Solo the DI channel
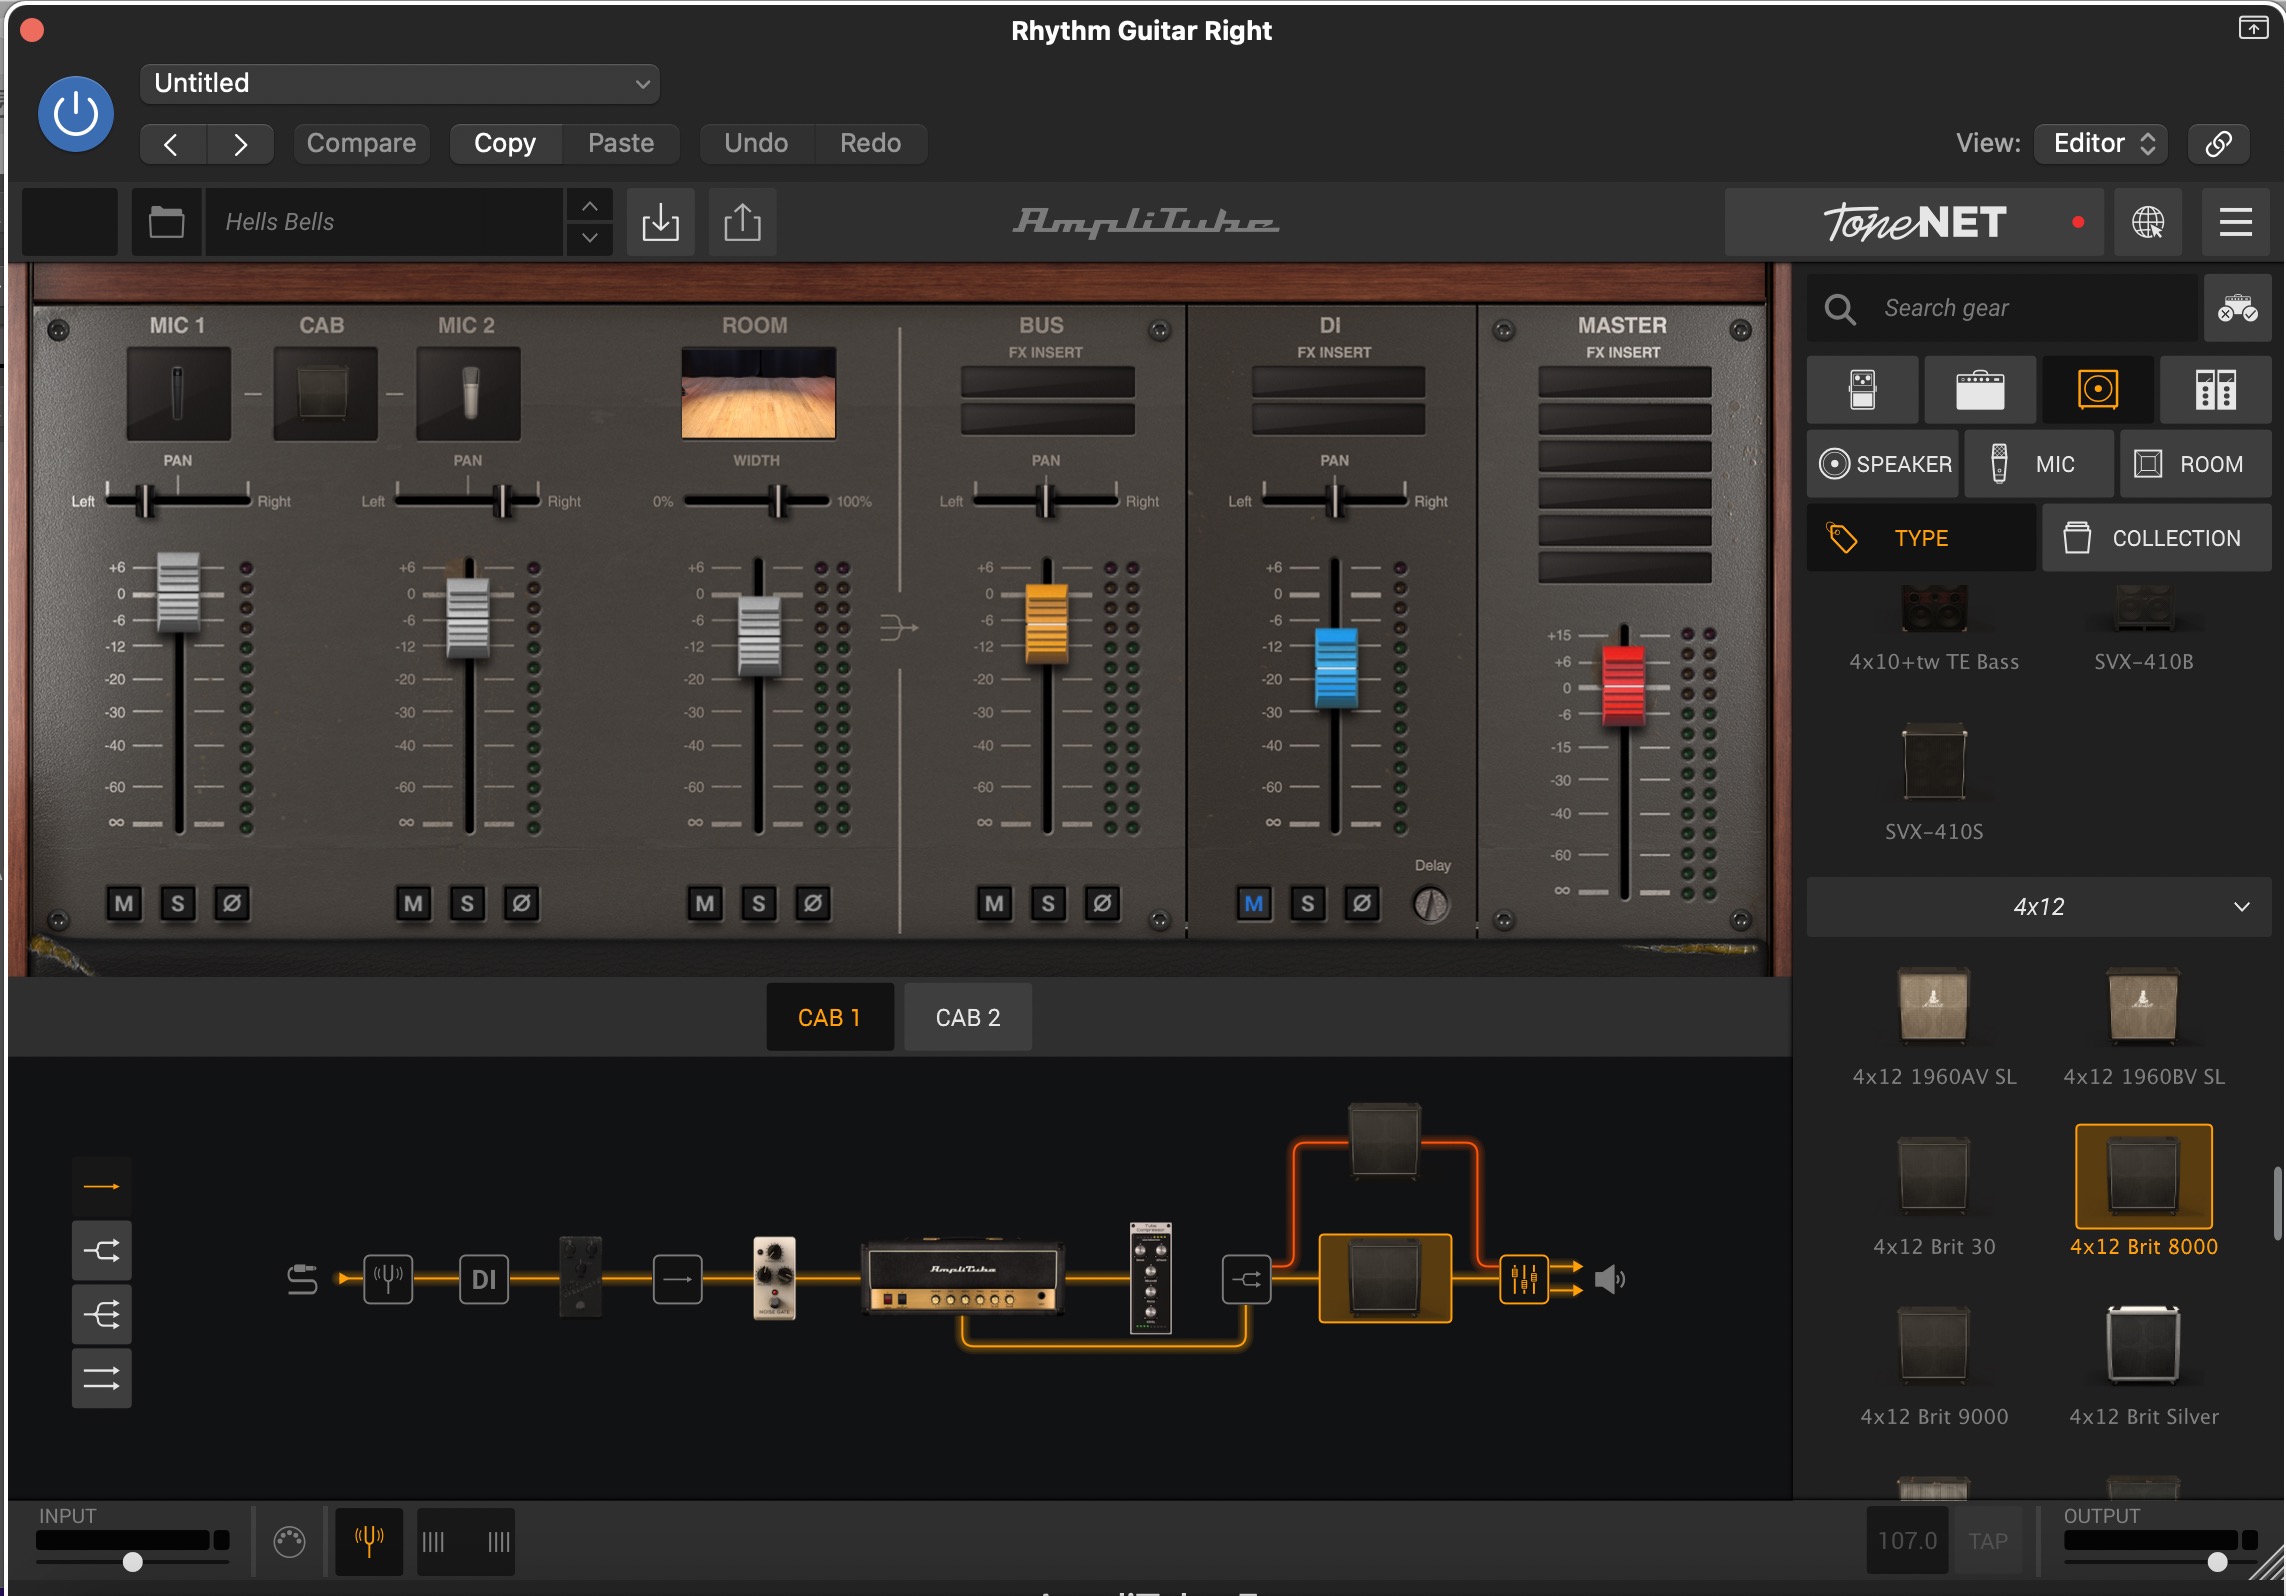 click(x=1308, y=904)
